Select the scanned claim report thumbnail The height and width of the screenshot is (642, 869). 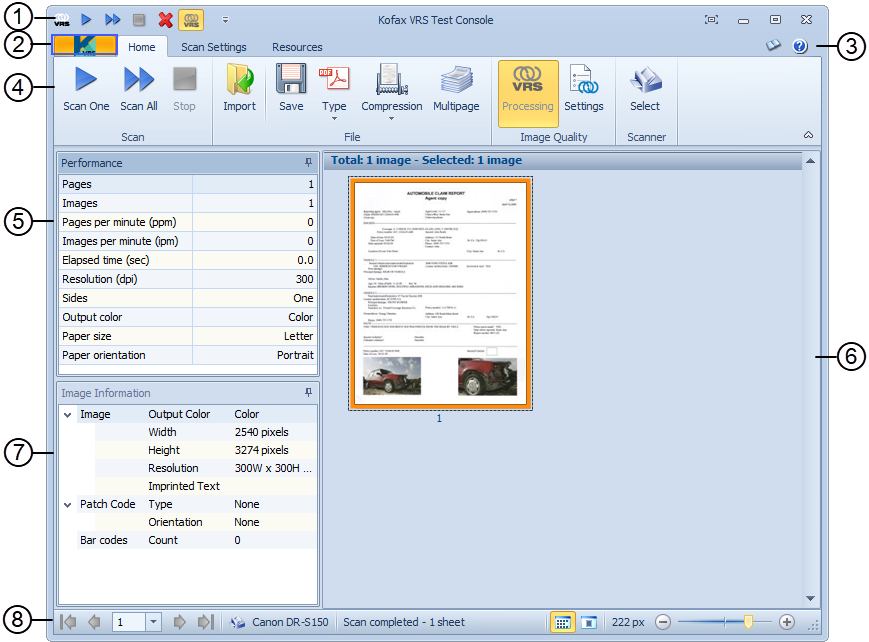(x=440, y=293)
